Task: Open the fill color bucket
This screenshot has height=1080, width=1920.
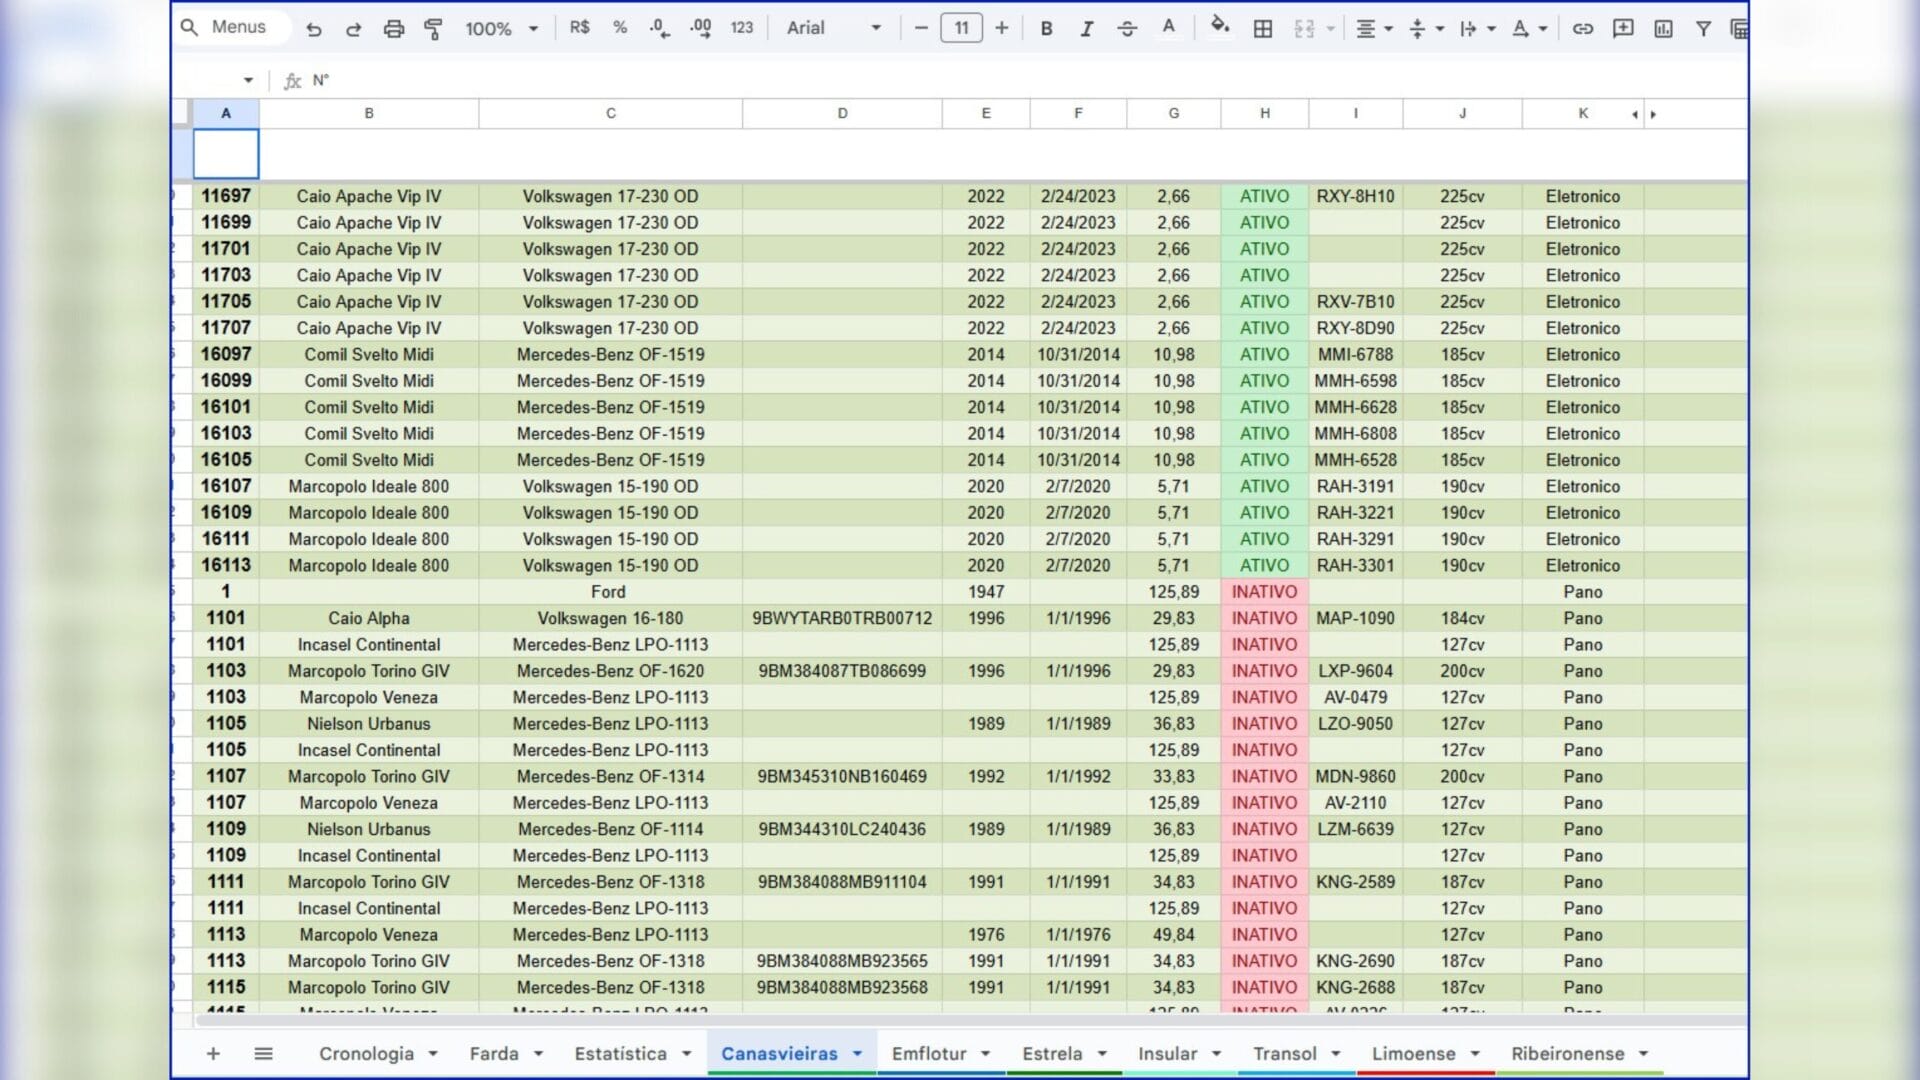Action: coord(1219,27)
